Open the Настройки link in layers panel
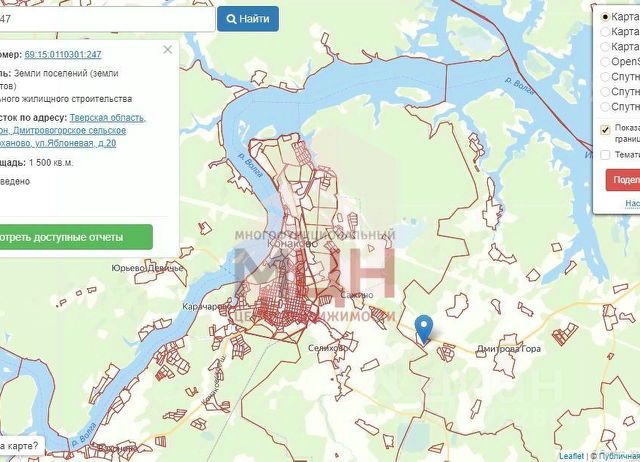The height and width of the screenshot is (462, 640). (x=632, y=203)
